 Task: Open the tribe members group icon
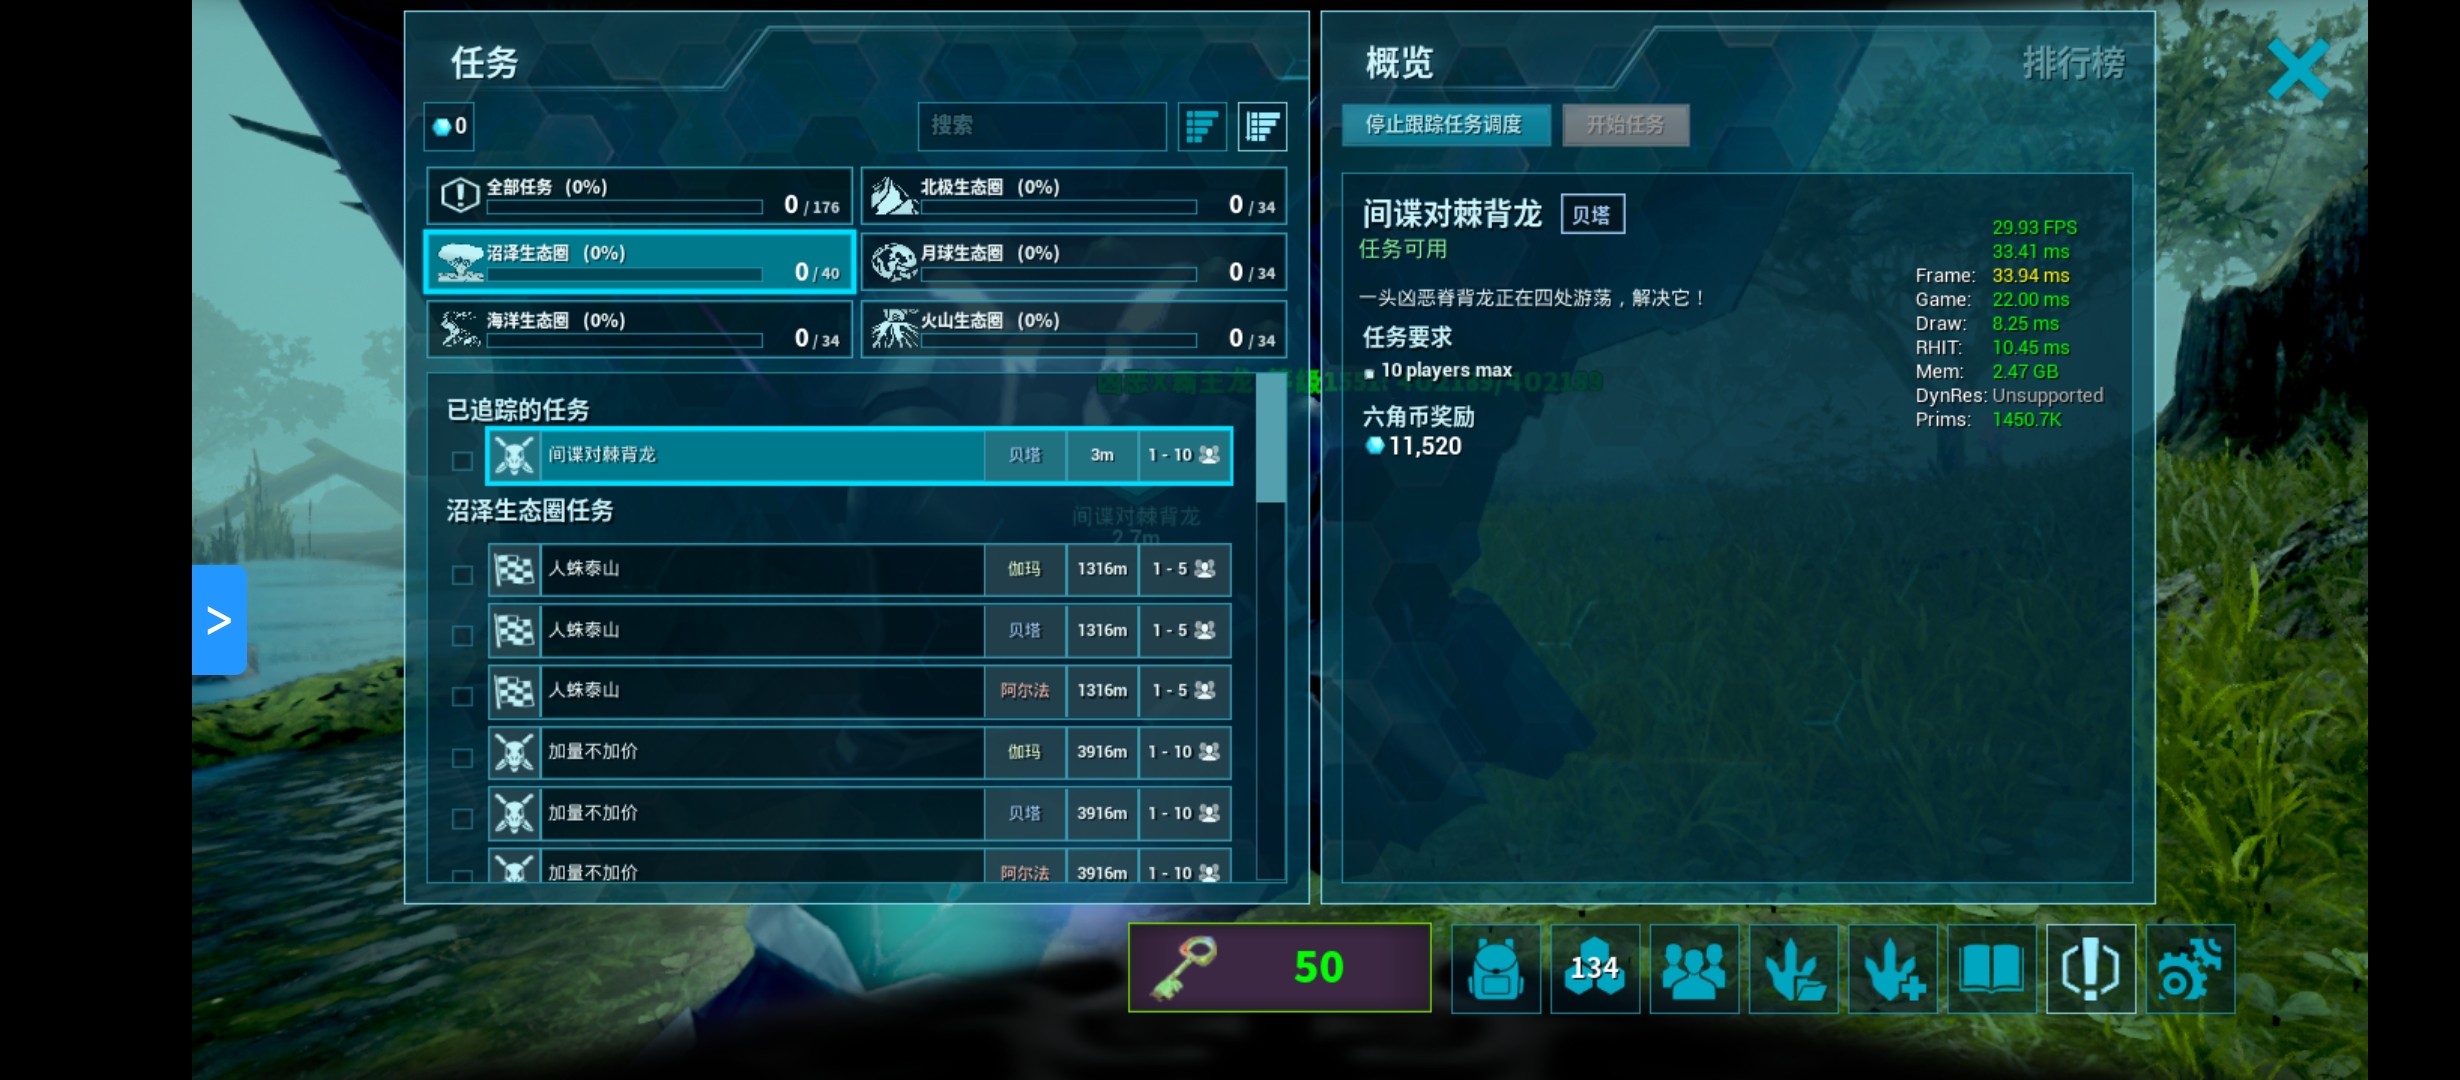1693,969
